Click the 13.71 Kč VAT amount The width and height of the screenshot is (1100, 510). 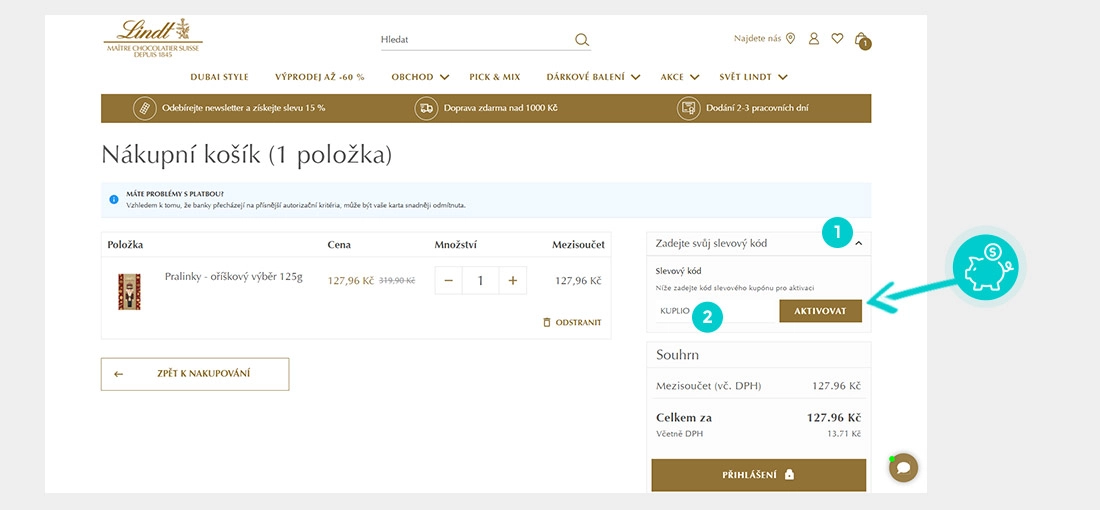(844, 434)
